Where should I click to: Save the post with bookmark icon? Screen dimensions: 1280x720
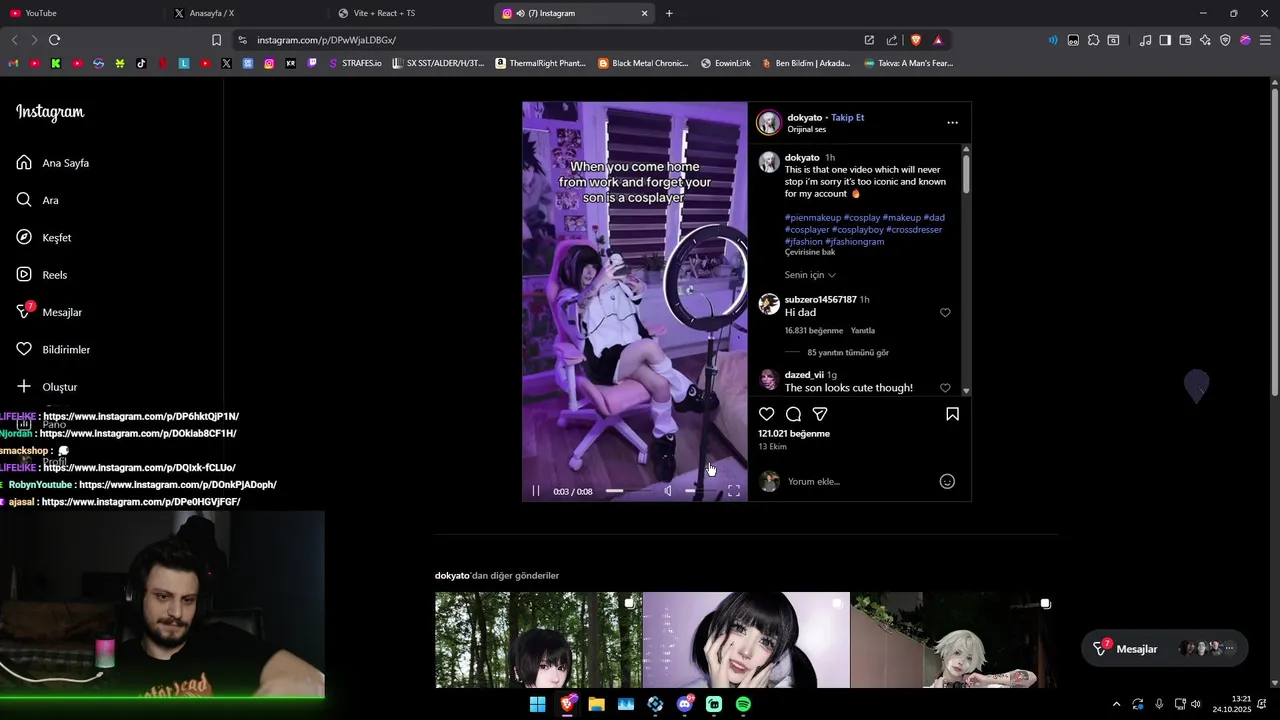[x=952, y=414]
